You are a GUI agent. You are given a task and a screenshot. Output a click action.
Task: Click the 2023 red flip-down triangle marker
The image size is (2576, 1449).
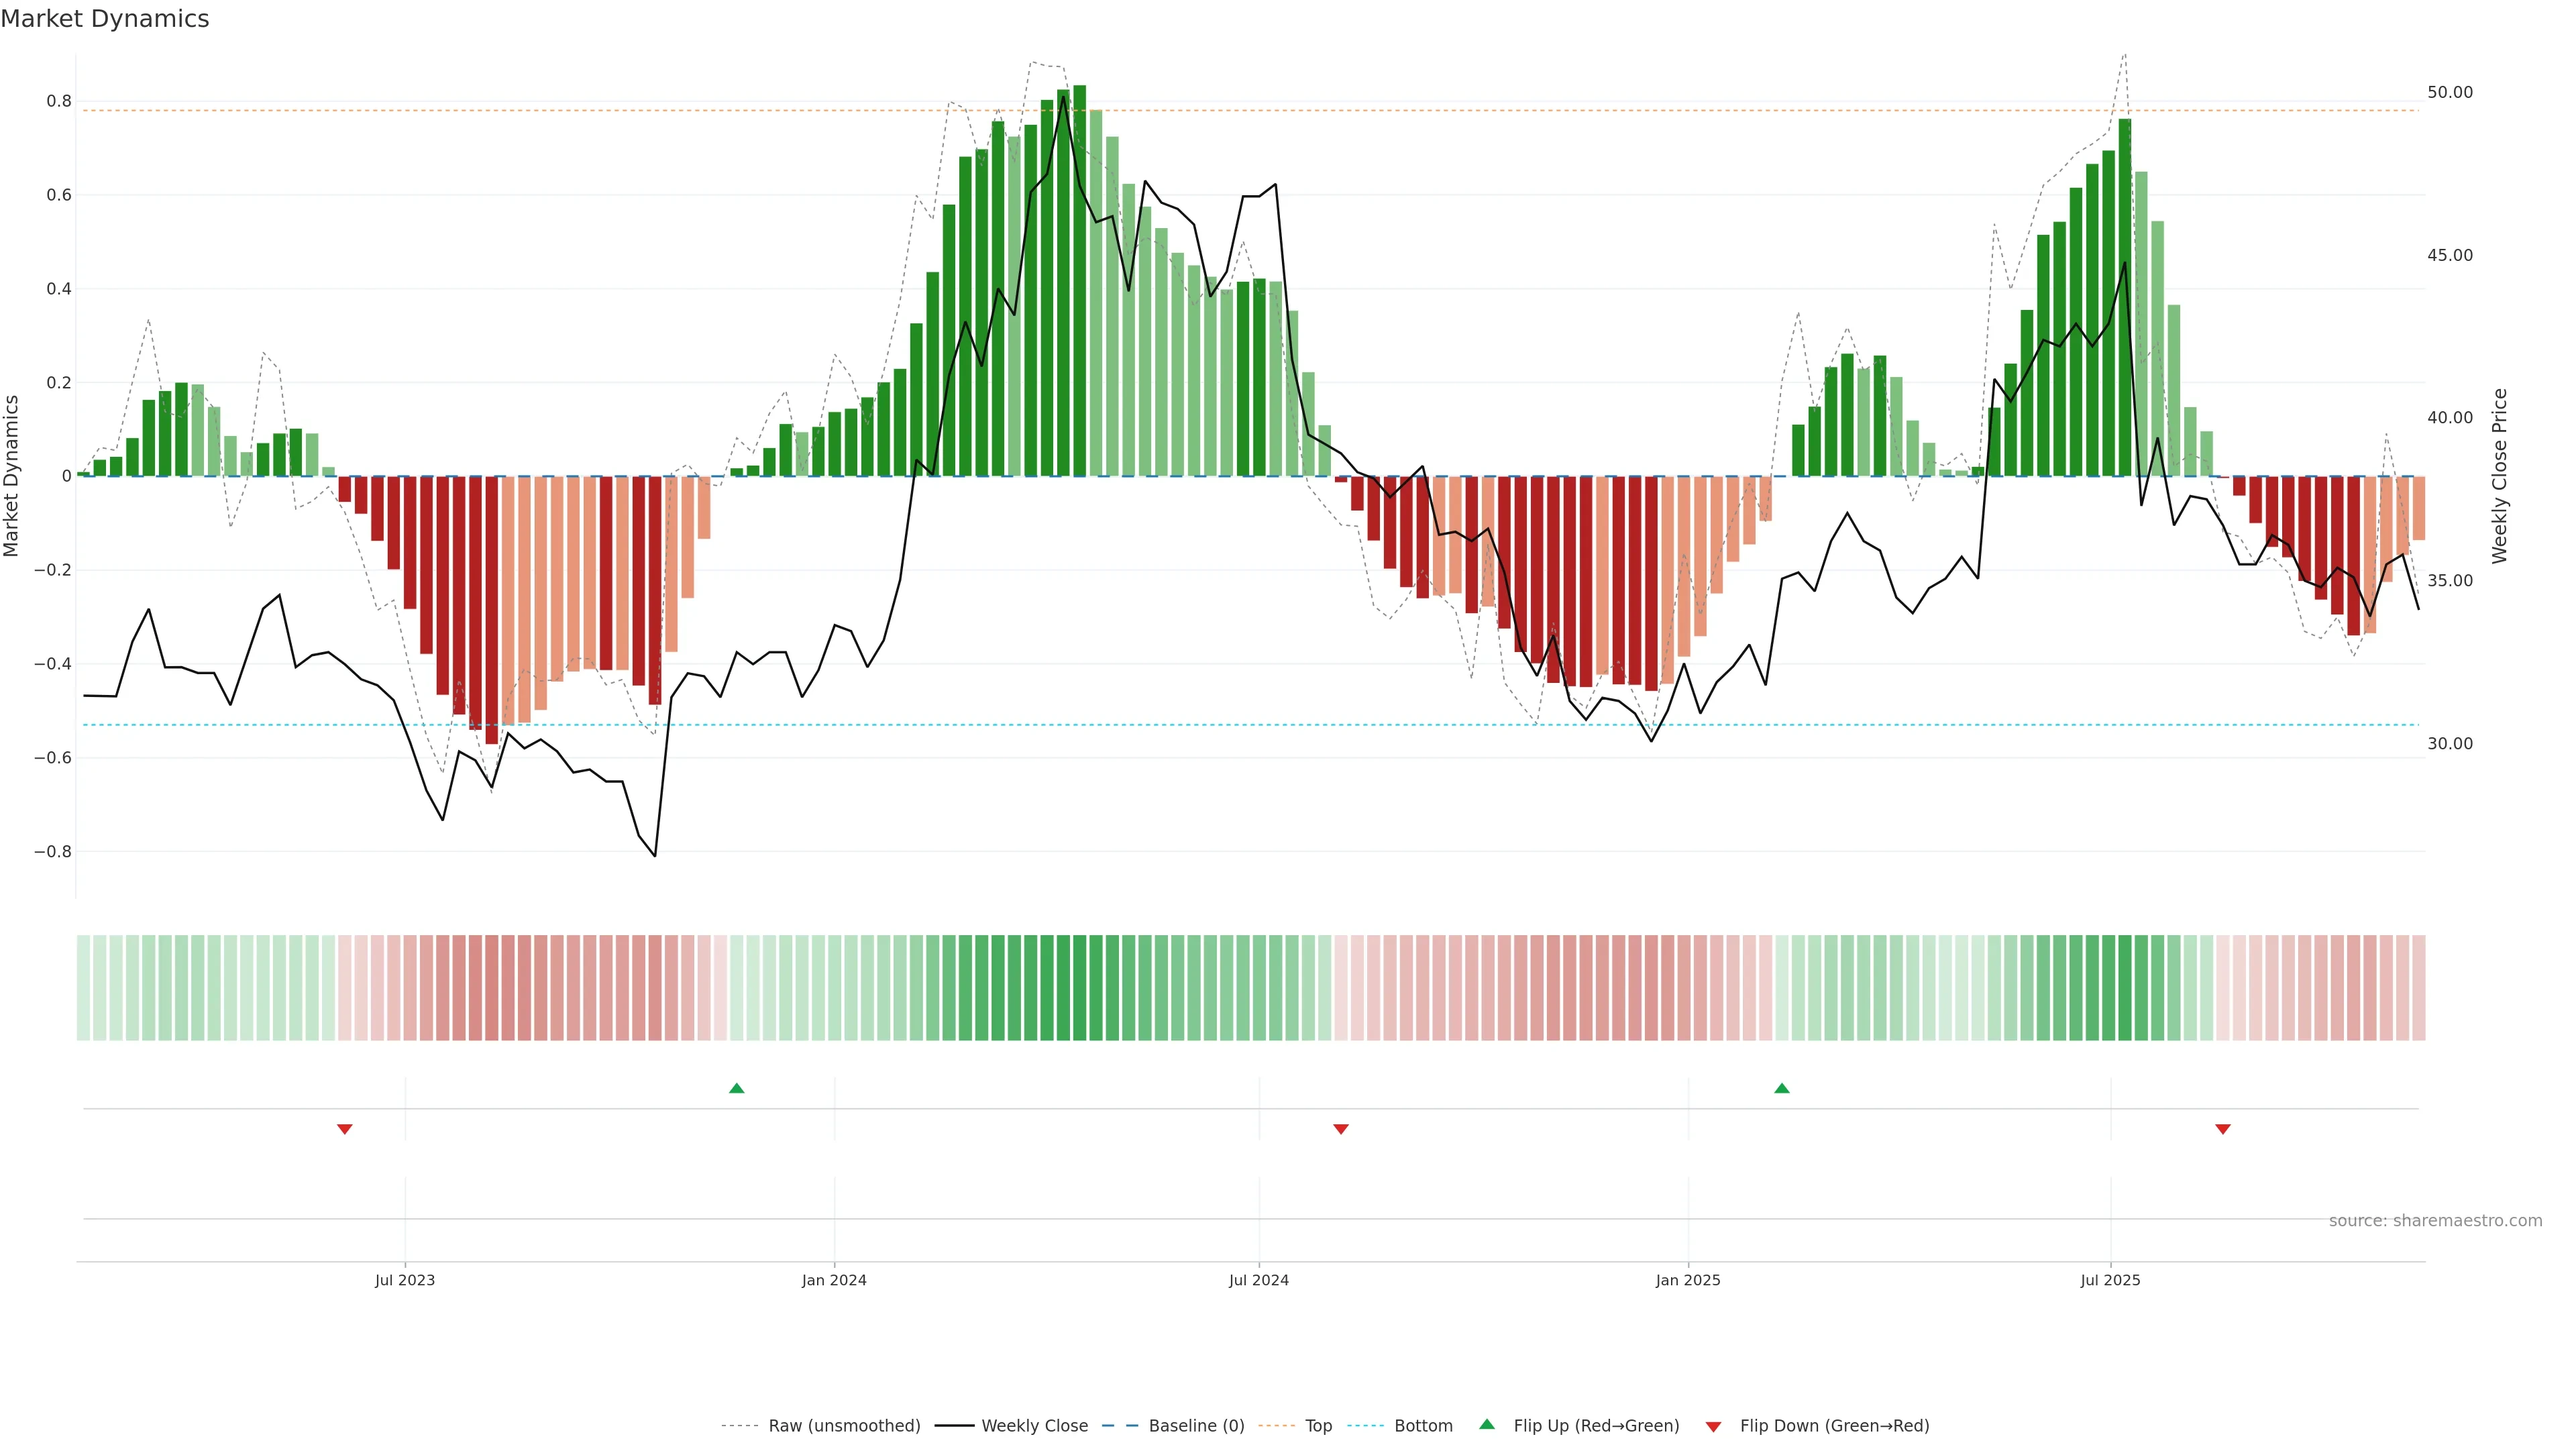(344, 1129)
